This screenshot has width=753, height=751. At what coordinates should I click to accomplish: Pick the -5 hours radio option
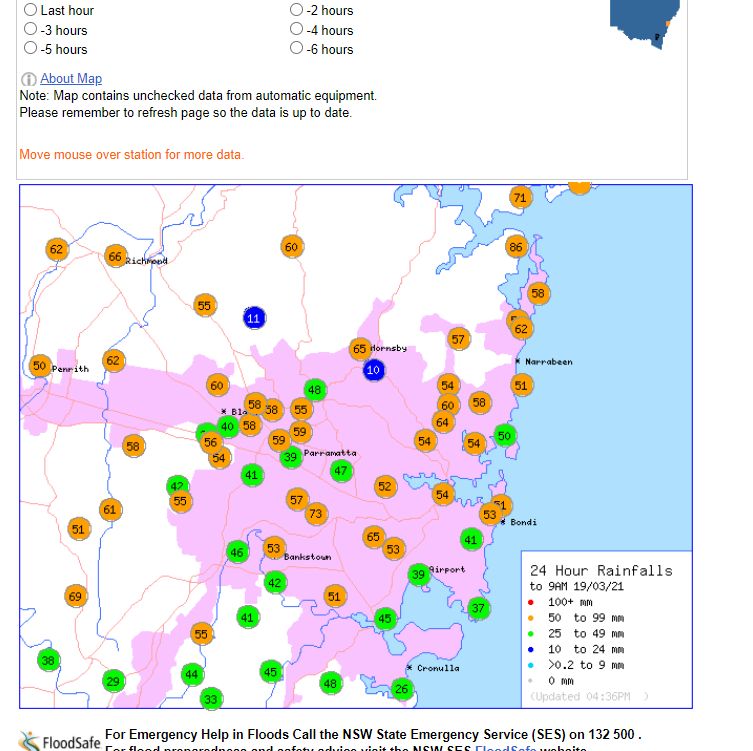coord(30,48)
